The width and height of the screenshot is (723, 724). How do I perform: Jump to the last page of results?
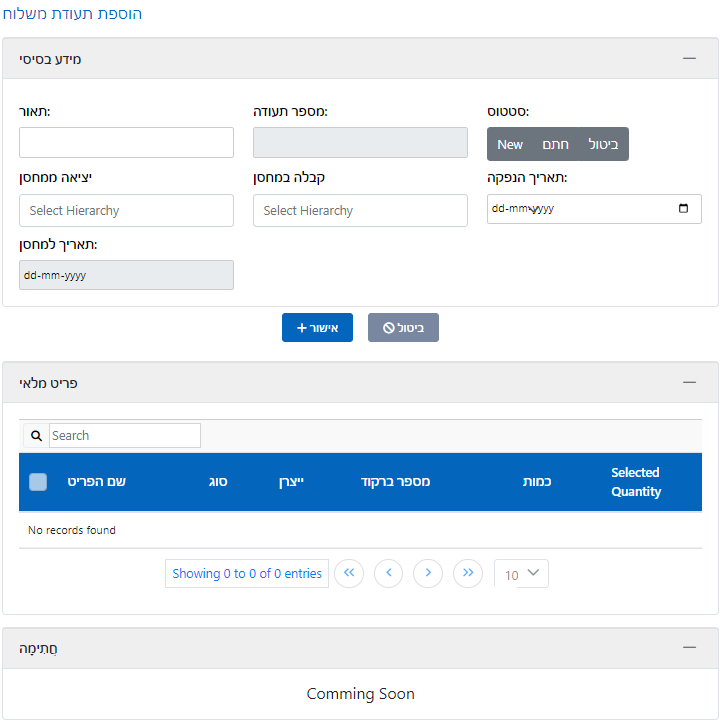[467, 573]
